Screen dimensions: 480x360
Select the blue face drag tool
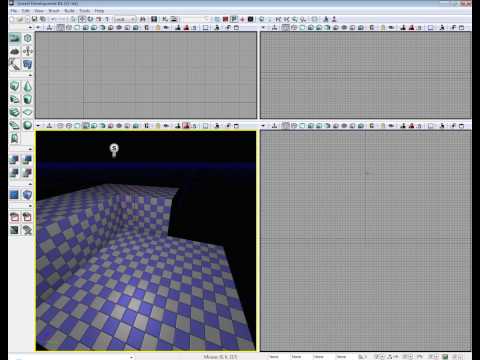tap(28, 64)
